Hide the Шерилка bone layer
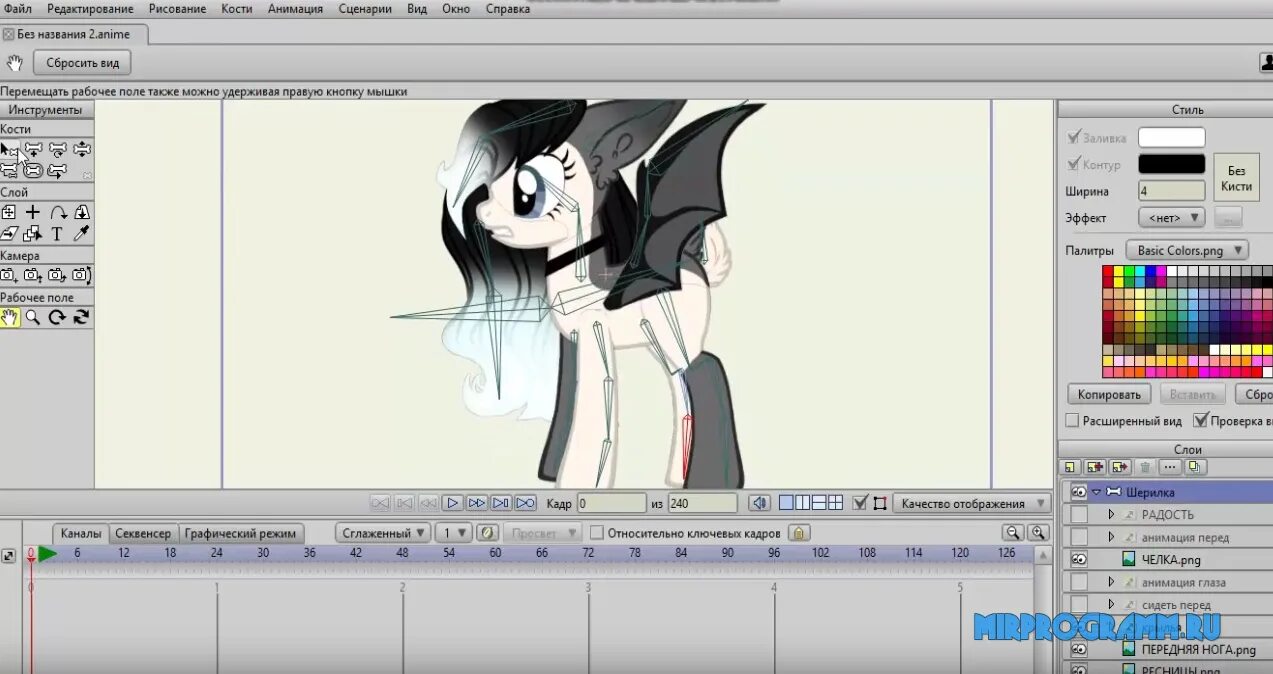The image size is (1273, 674). pyautogui.click(x=1078, y=492)
